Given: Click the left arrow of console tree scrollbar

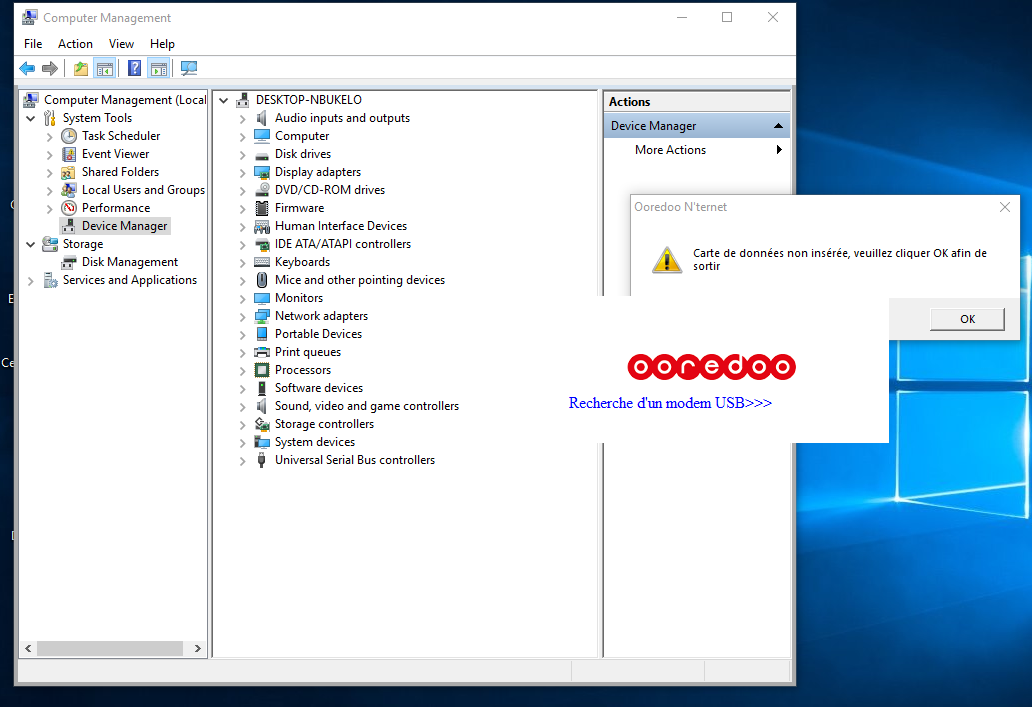Looking at the screenshot, I should [x=28, y=648].
